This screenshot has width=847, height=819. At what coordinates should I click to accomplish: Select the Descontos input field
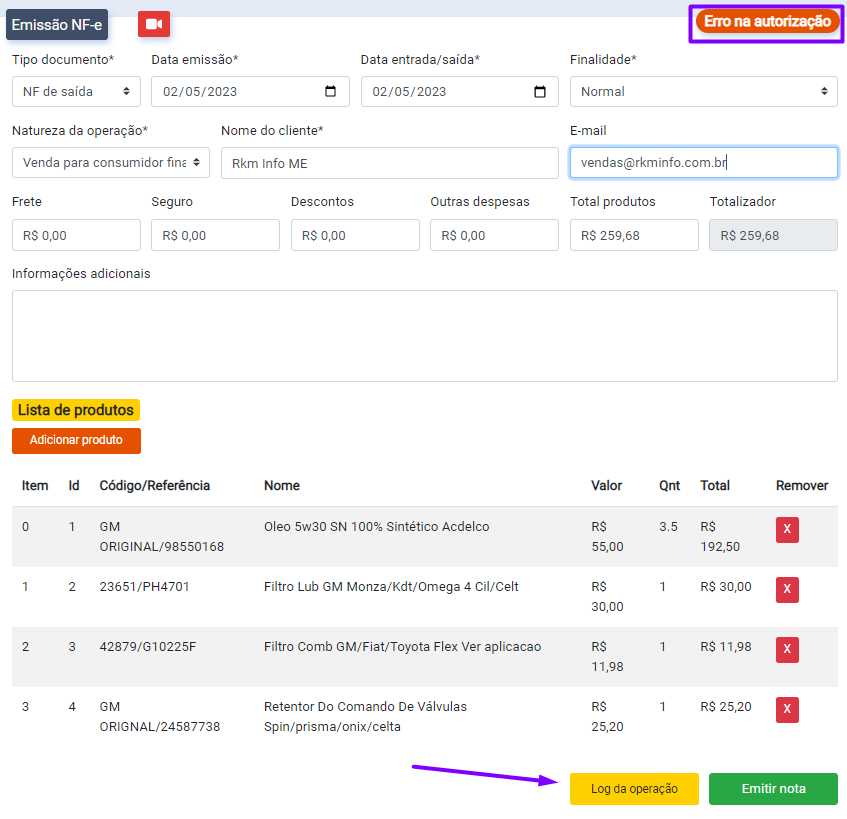(x=355, y=236)
